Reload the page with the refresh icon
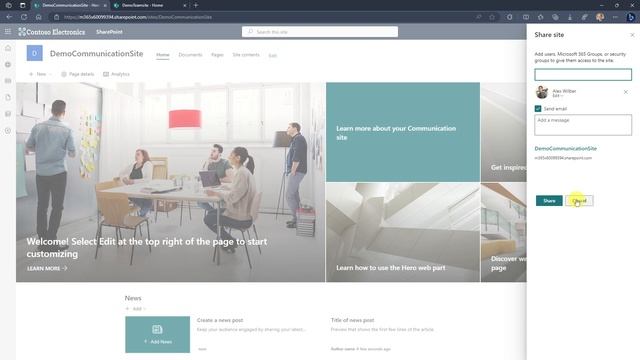This screenshot has width=640, height=360. [24, 17]
